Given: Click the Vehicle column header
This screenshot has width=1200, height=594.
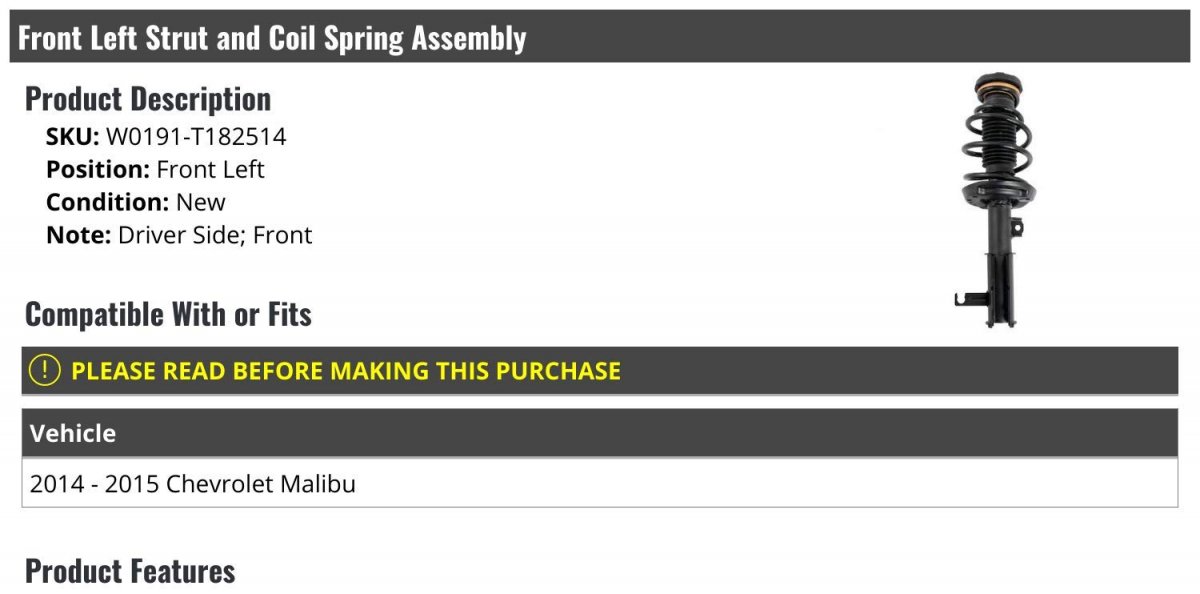Looking at the screenshot, I should 73,433.
